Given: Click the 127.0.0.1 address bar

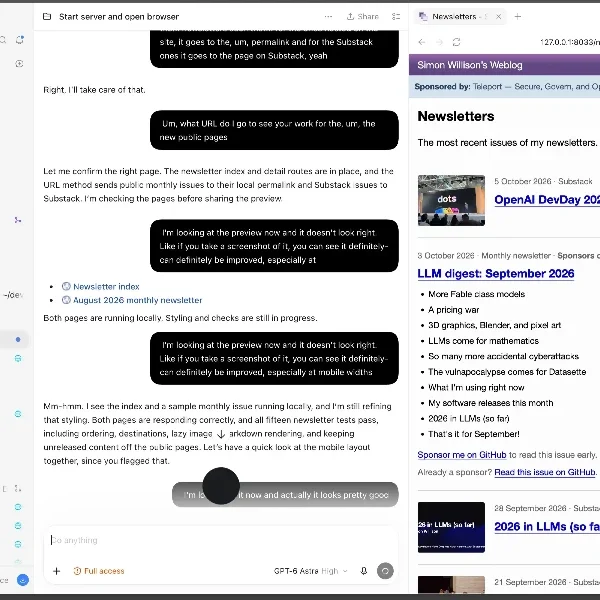Looking at the screenshot, I should (x=569, y=42).
